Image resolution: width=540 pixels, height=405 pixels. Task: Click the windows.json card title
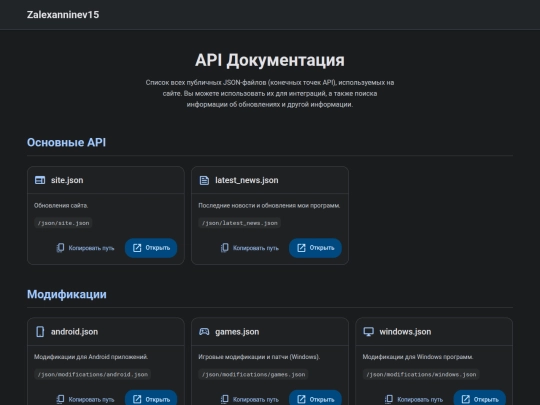pos(405,332)
